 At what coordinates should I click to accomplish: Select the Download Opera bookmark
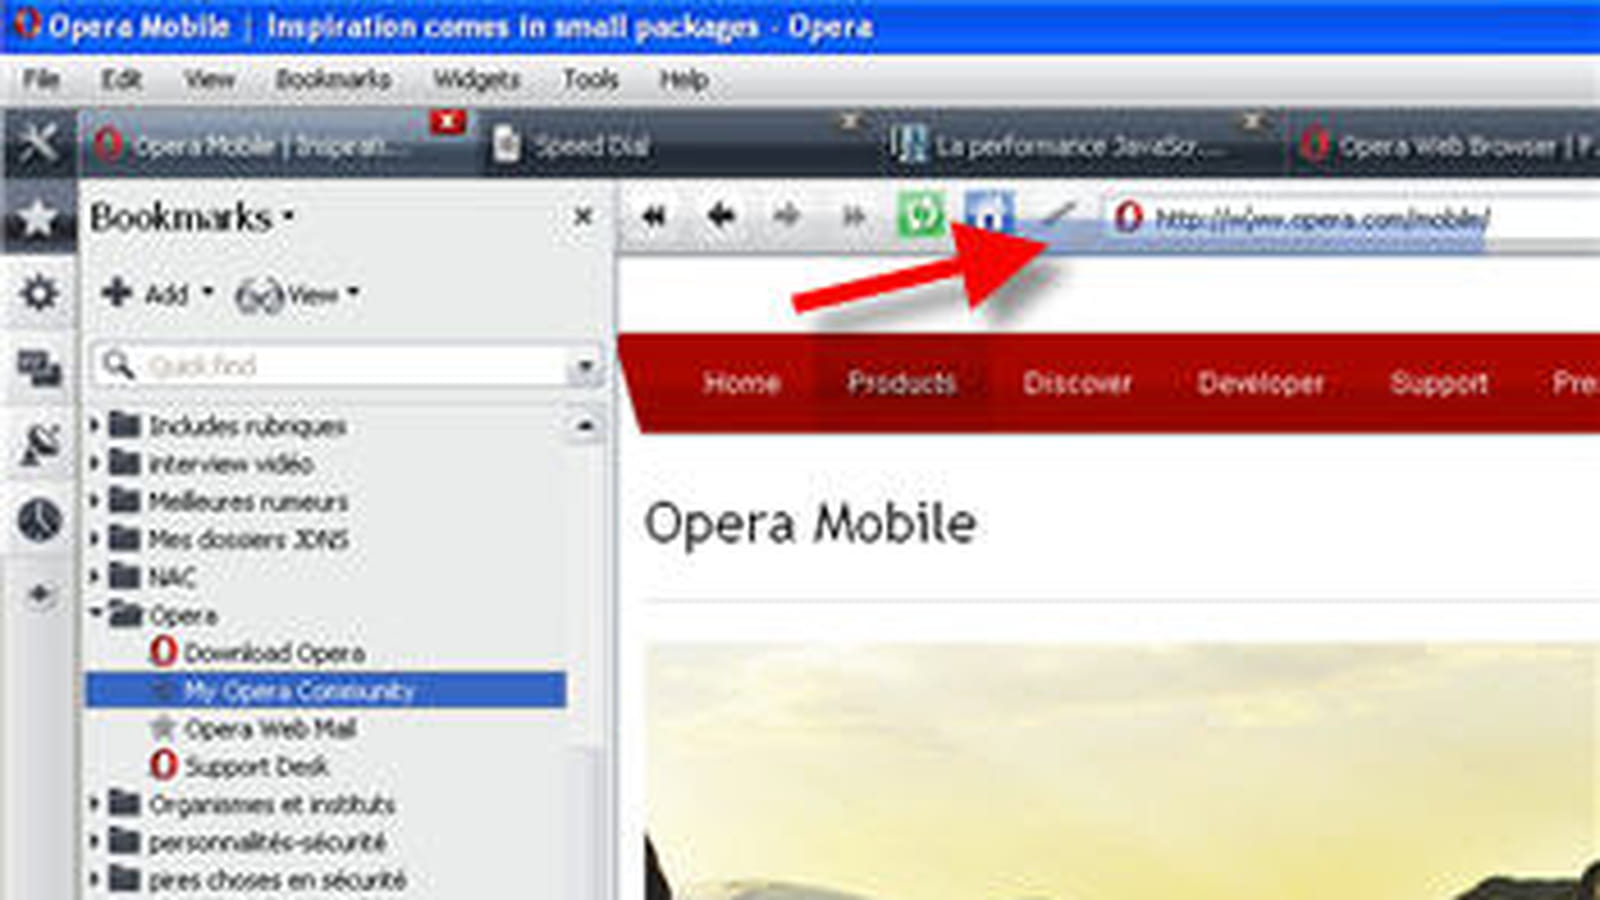(258, 653)
